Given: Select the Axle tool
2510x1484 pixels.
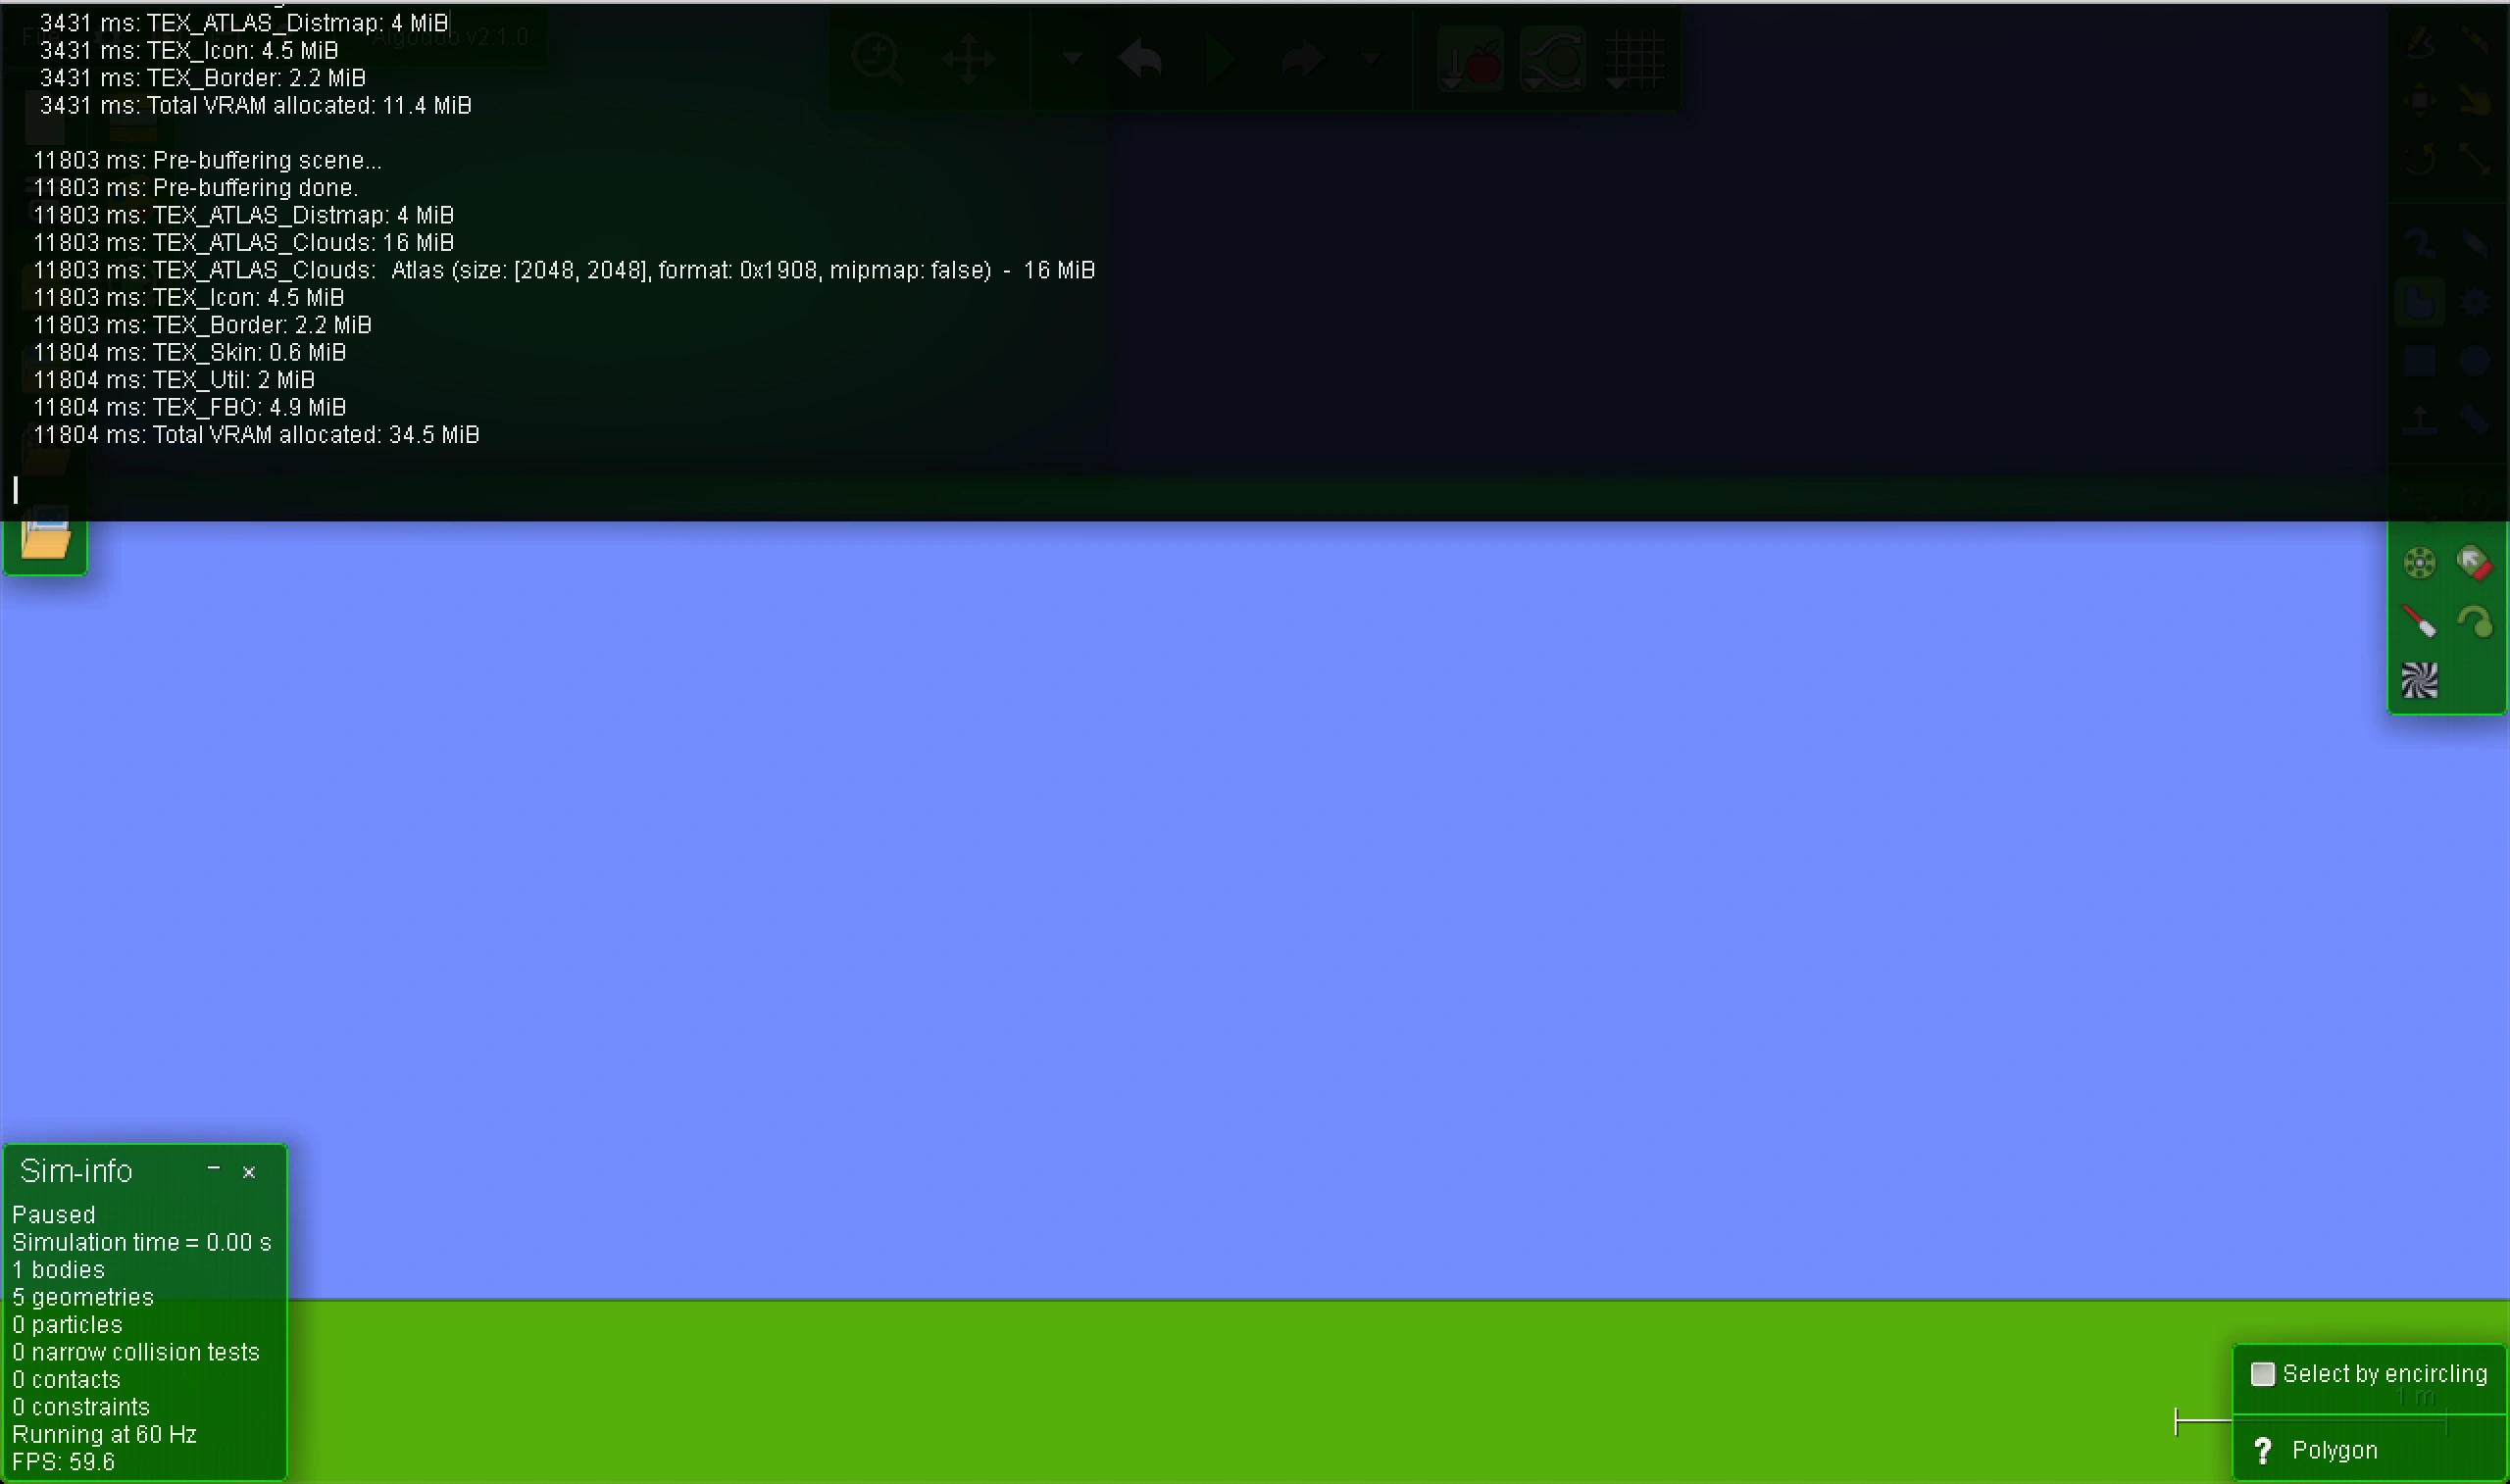Looking at the screenshot, I should point(2419,563).
